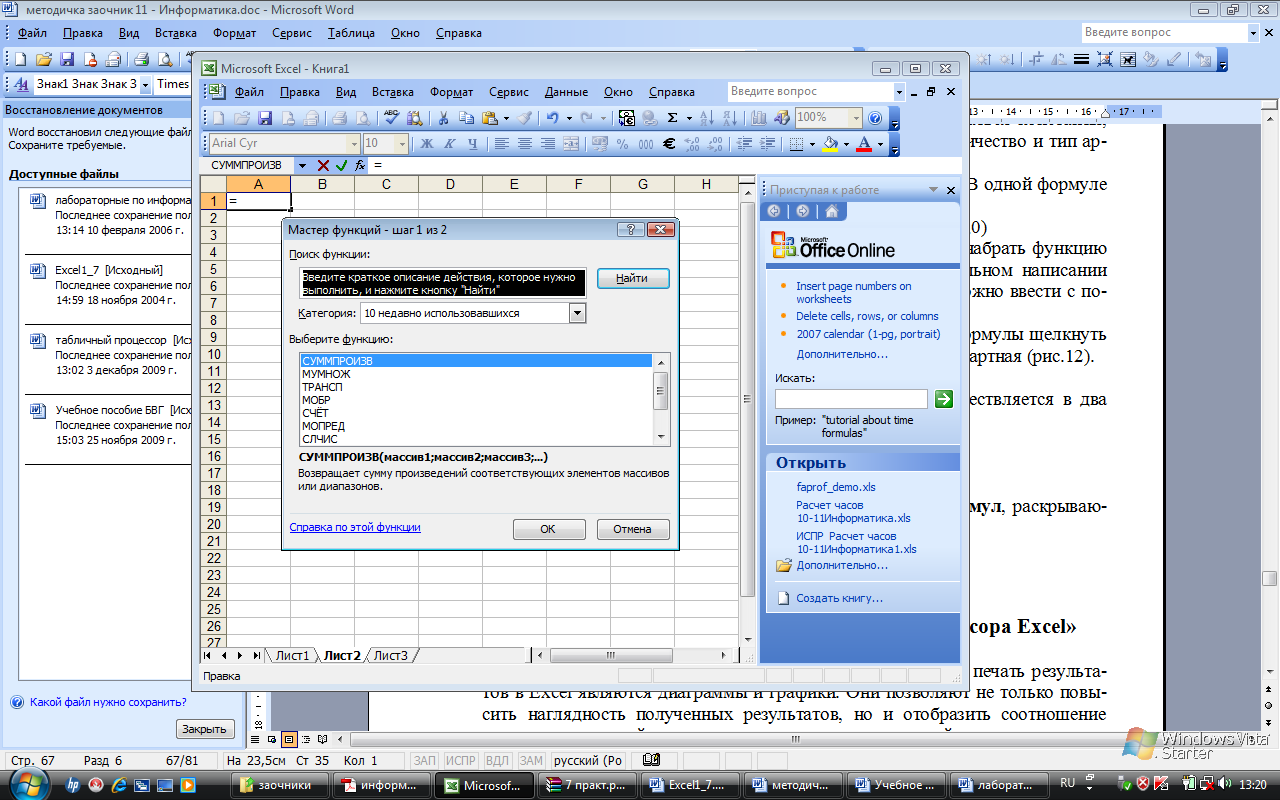Click the Copy icon in Excel toolbar
The width and height of the screenshot is (1280, 800).
tap(466, 117)
